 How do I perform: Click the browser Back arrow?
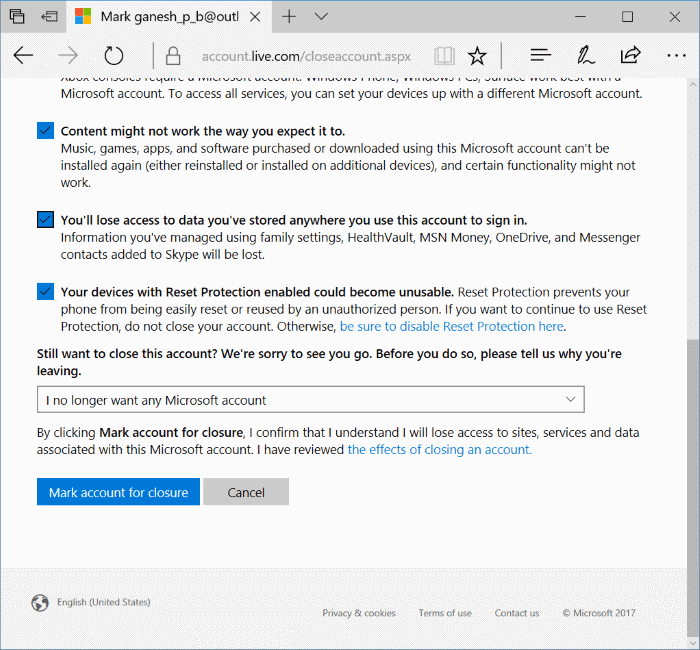pyautogui.click(x=23, y=56)
